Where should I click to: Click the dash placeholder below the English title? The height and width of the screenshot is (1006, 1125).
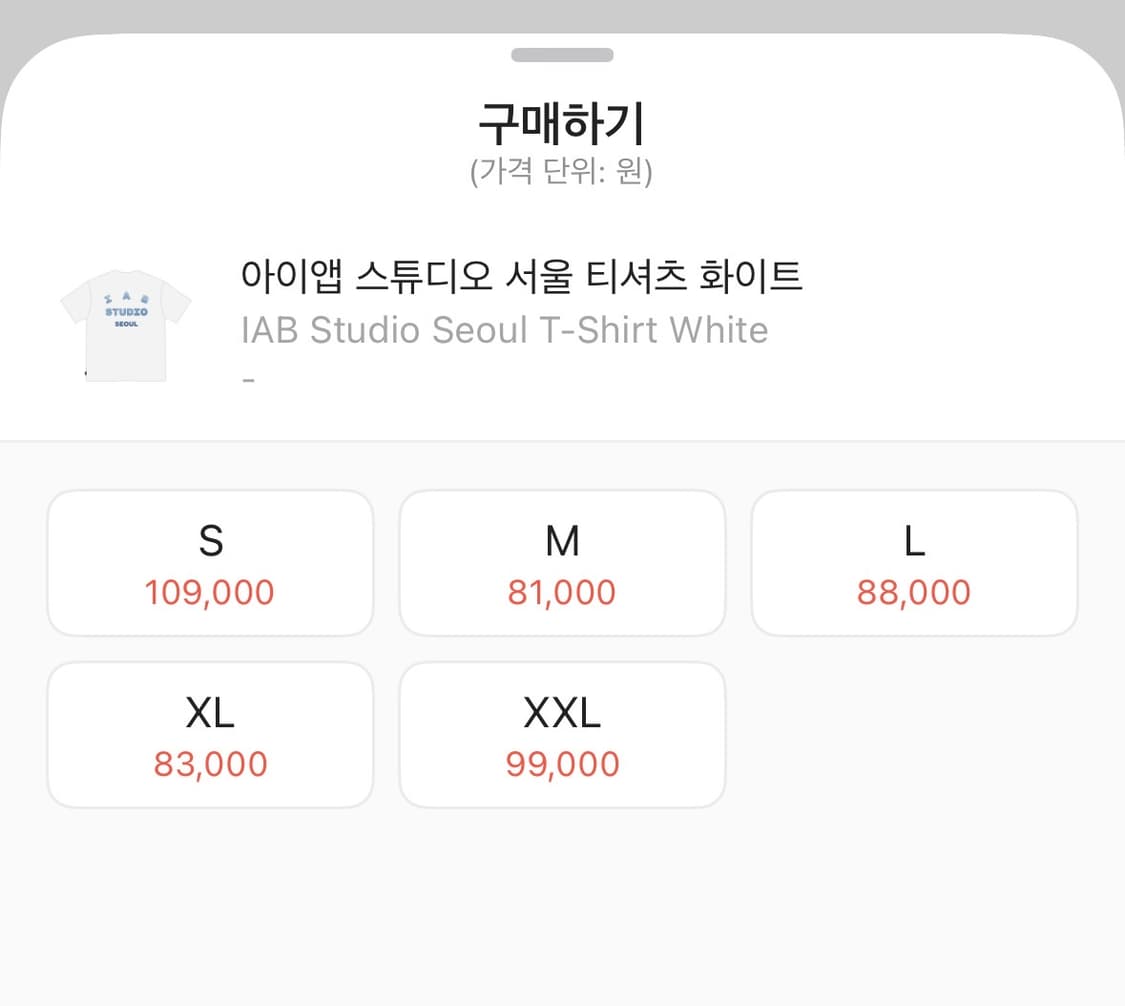(x=248, y=378)
